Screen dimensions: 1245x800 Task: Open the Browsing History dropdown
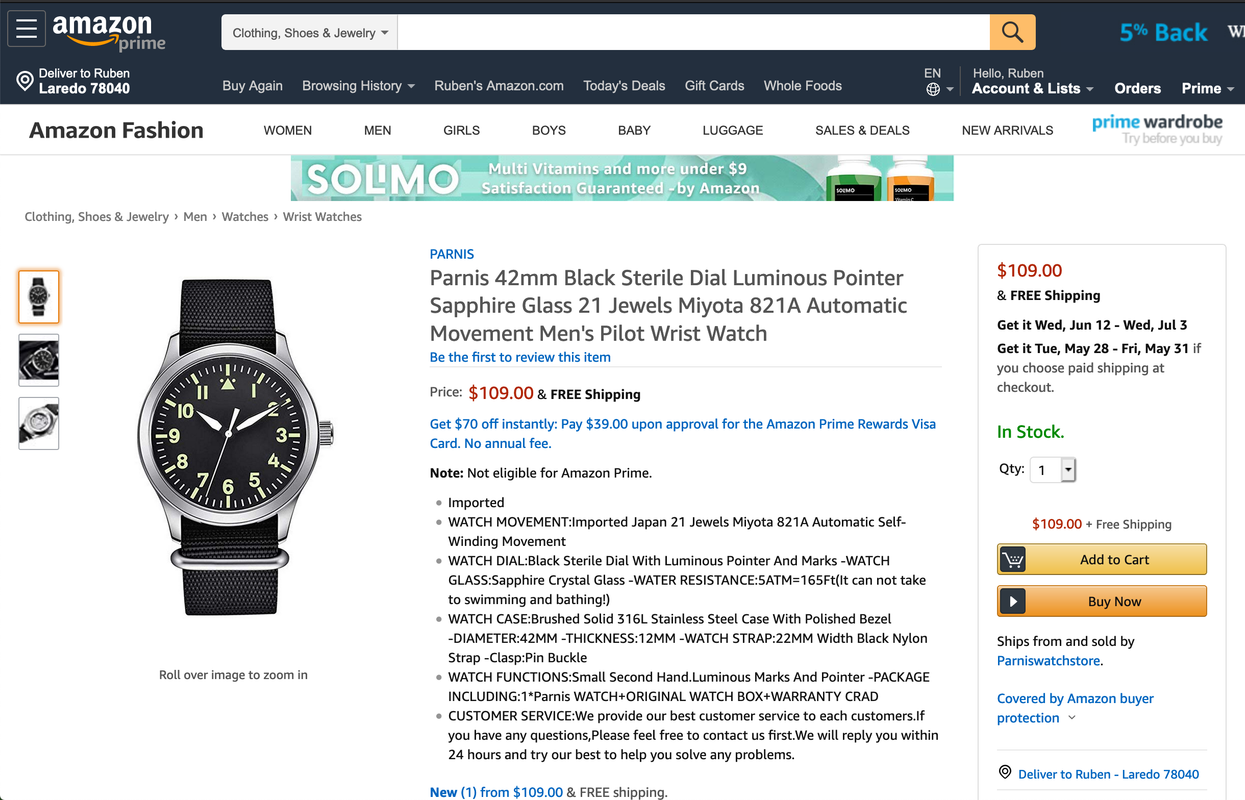pyautogui.click(x=358, y=86)
